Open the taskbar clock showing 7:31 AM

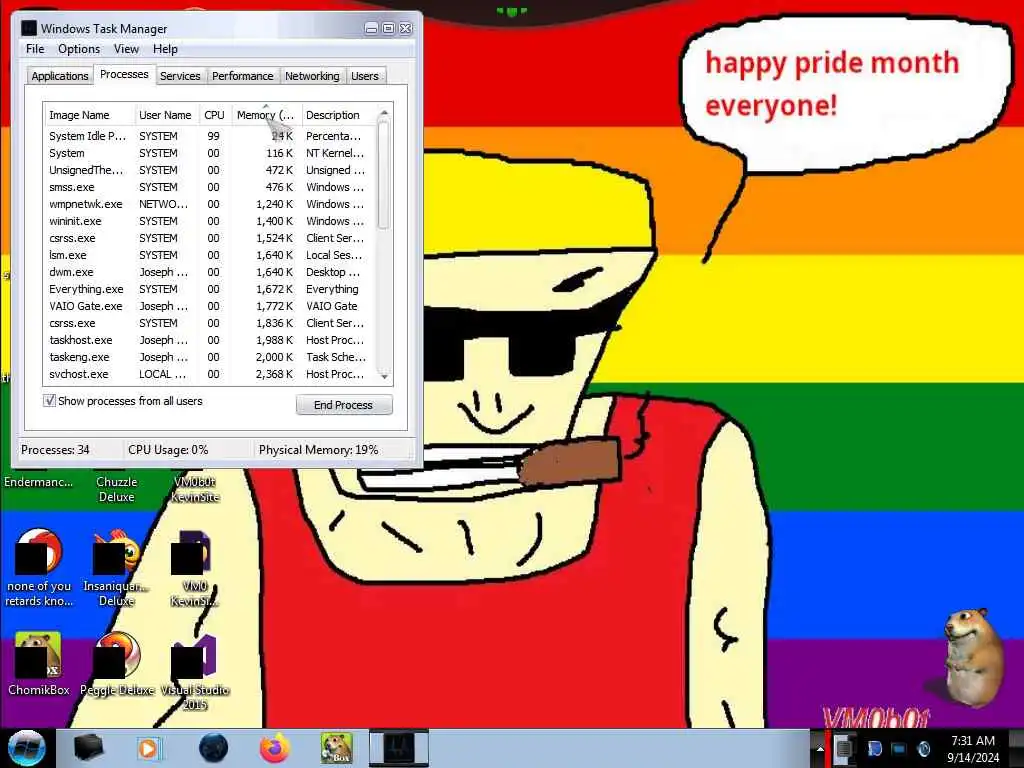pyautogui.click(x=973, y=748)
